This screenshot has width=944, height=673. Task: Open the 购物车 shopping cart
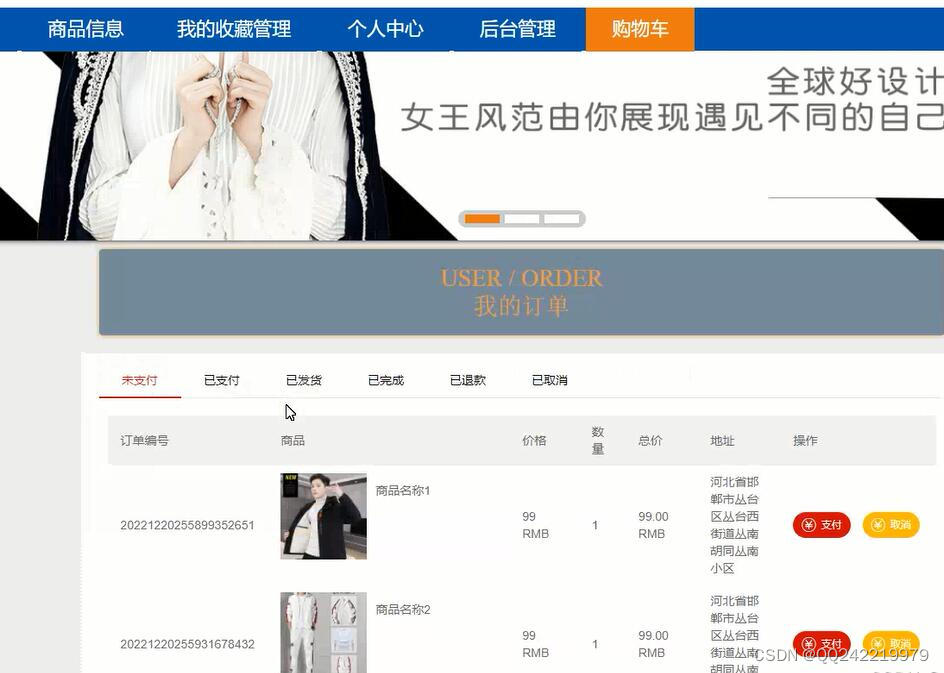pyautogui.click(x=639, y=29)
